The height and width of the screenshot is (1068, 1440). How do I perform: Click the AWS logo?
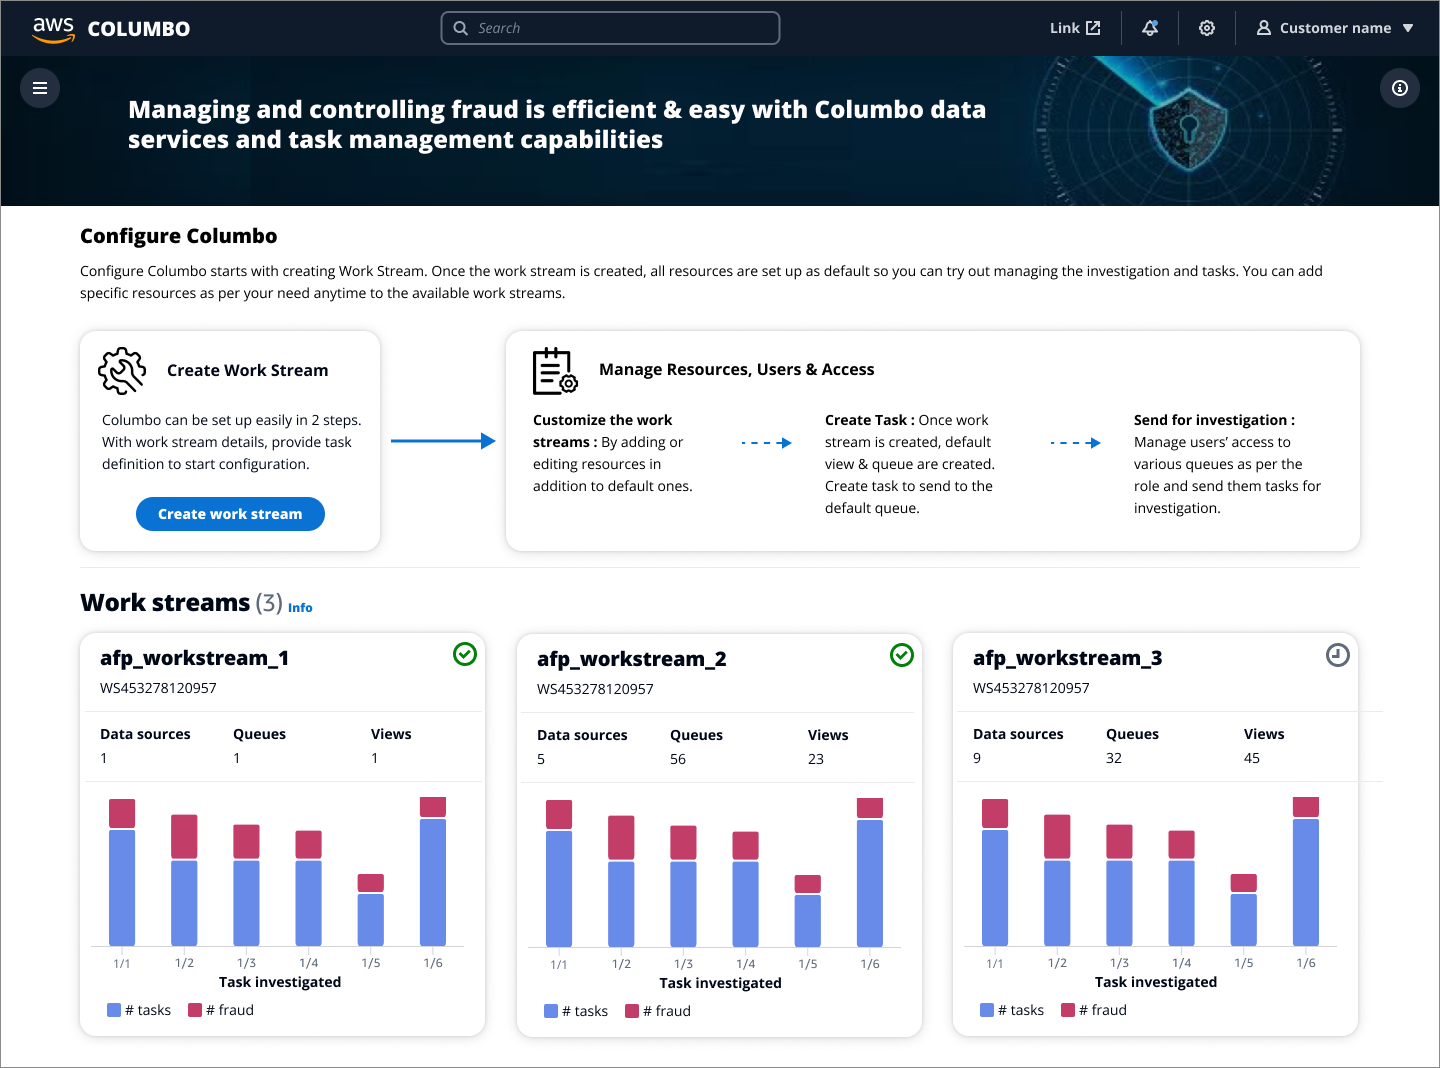coord(53,29)
